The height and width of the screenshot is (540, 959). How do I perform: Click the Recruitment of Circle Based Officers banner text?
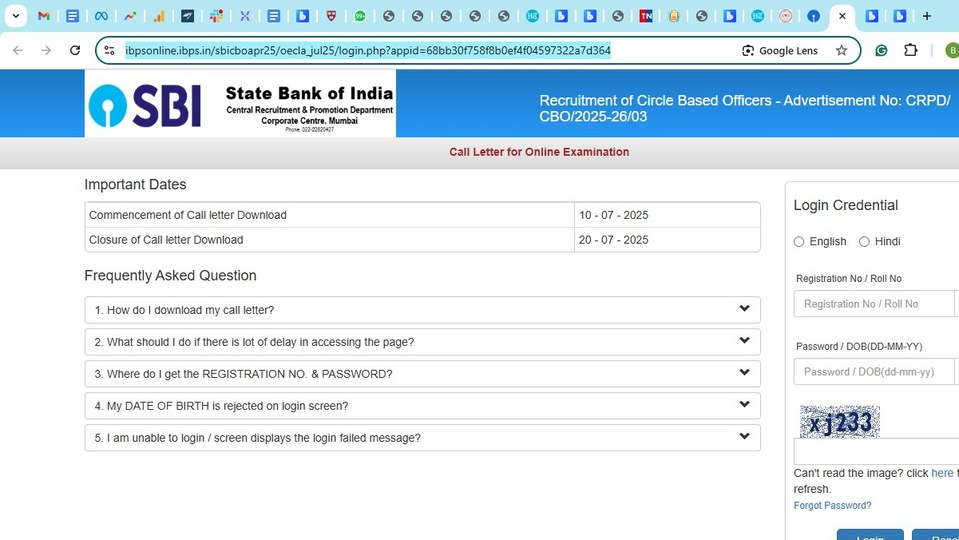click(x=744, y=108)
